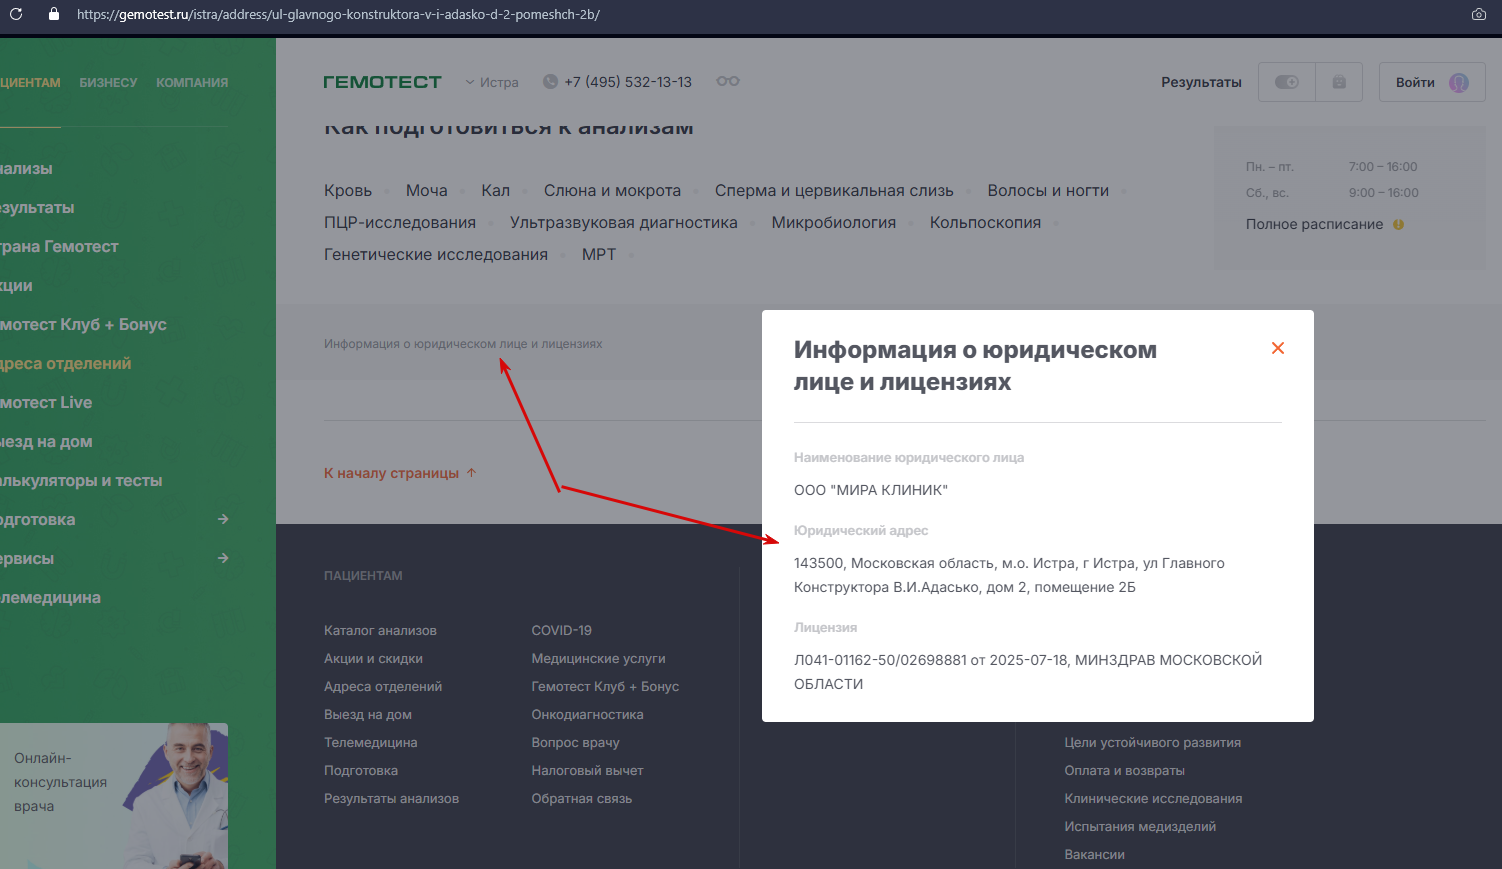1502x869 pixels.
Task: Open Страна Гемотест in the sidebar
Action: (59, 247)
